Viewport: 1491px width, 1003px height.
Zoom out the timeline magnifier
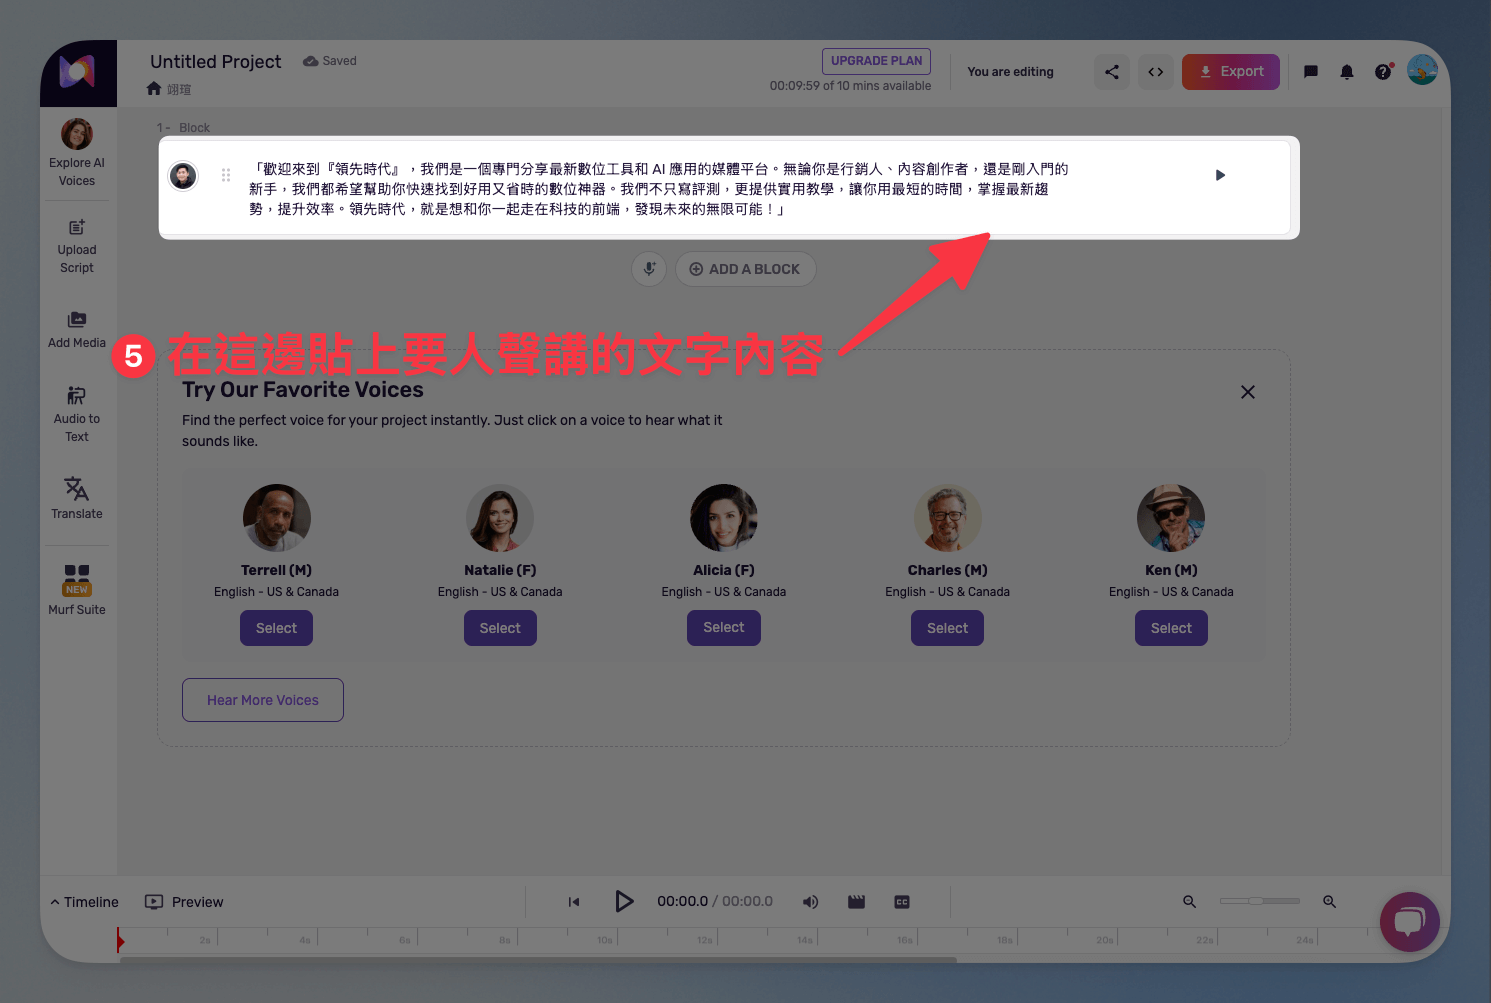(x=1190, y=902)
